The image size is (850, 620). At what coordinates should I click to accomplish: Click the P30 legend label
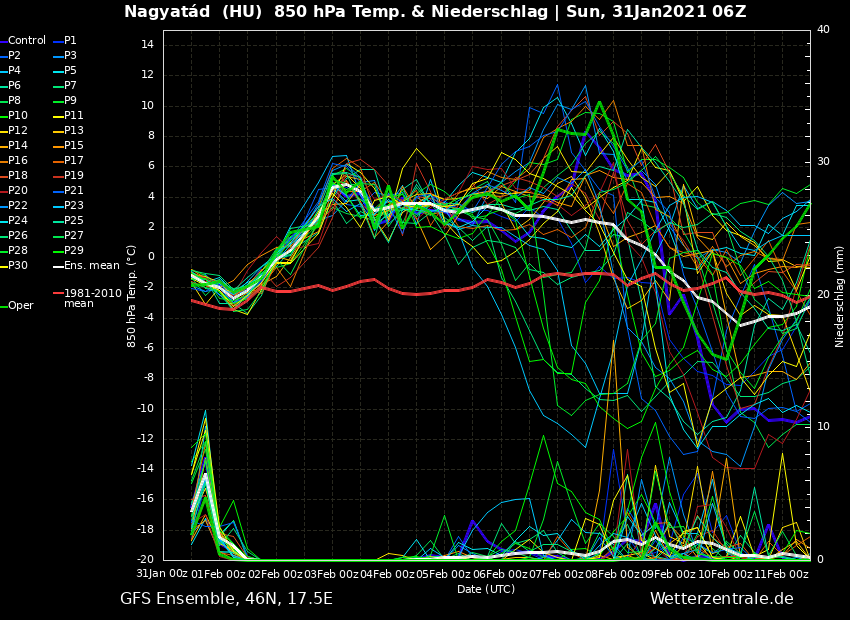18,266
